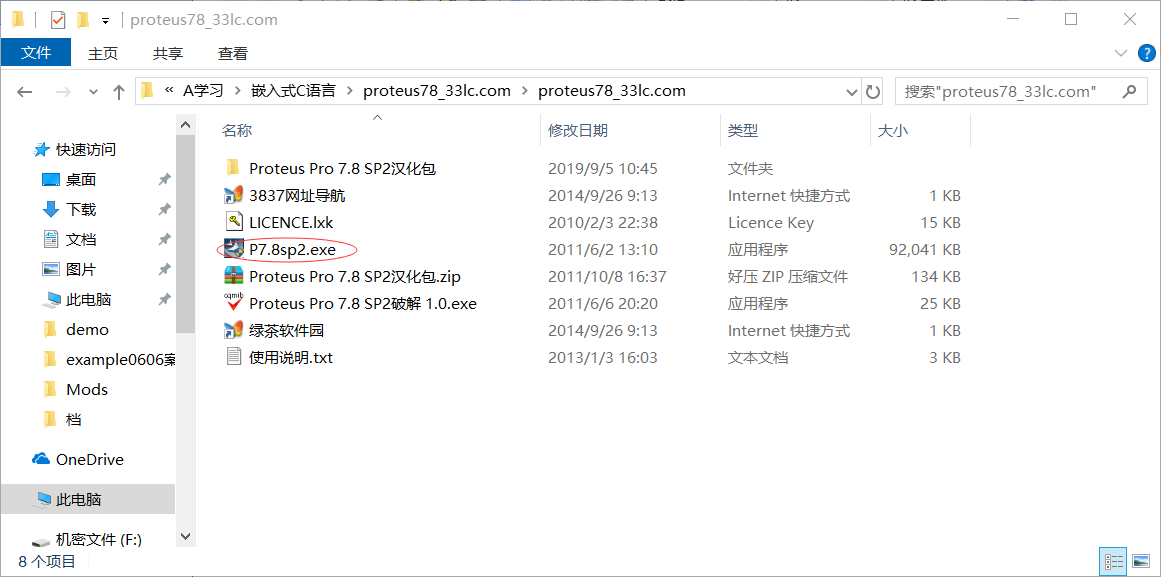1161x577 pixels.
Task: Select OneDrive in navigation pane
Action: click(90, 459)
